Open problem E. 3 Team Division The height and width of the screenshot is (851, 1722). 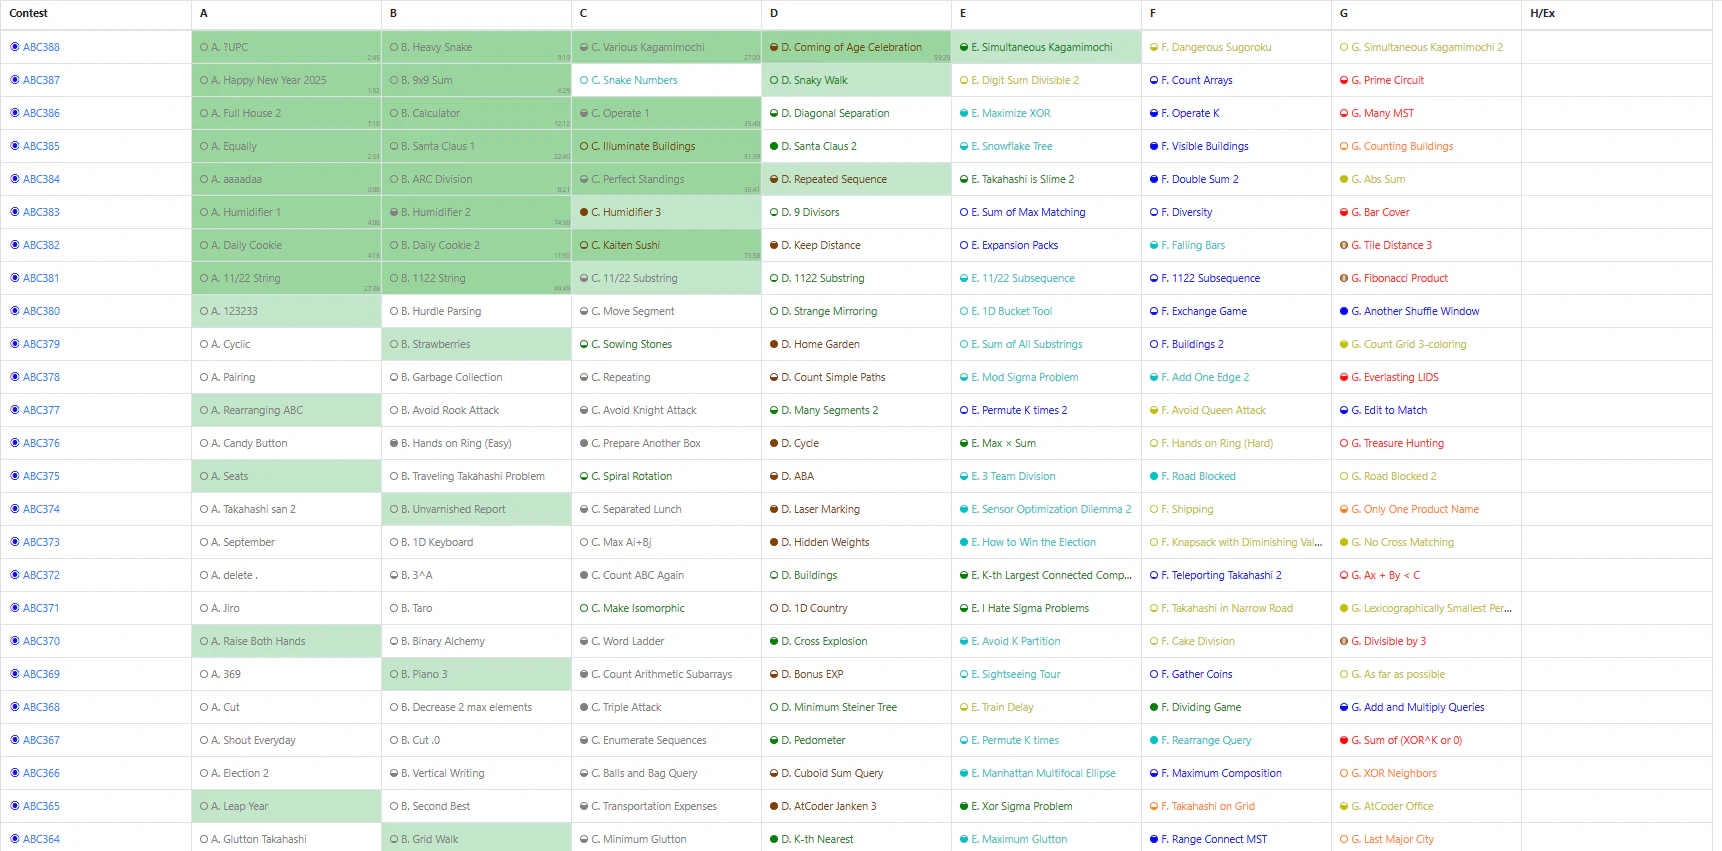click(1013, 476)
